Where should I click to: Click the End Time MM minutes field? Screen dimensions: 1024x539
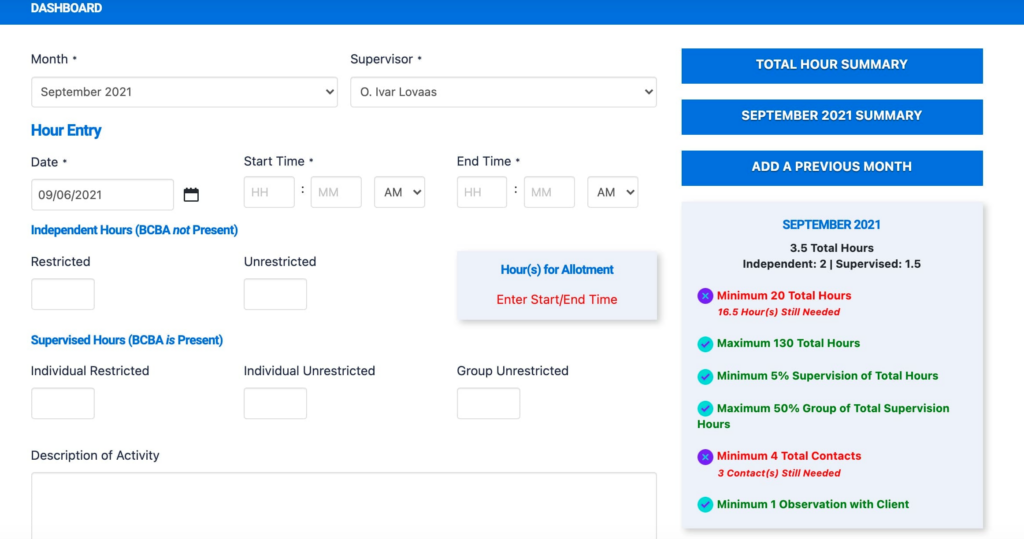coord(549,193)
